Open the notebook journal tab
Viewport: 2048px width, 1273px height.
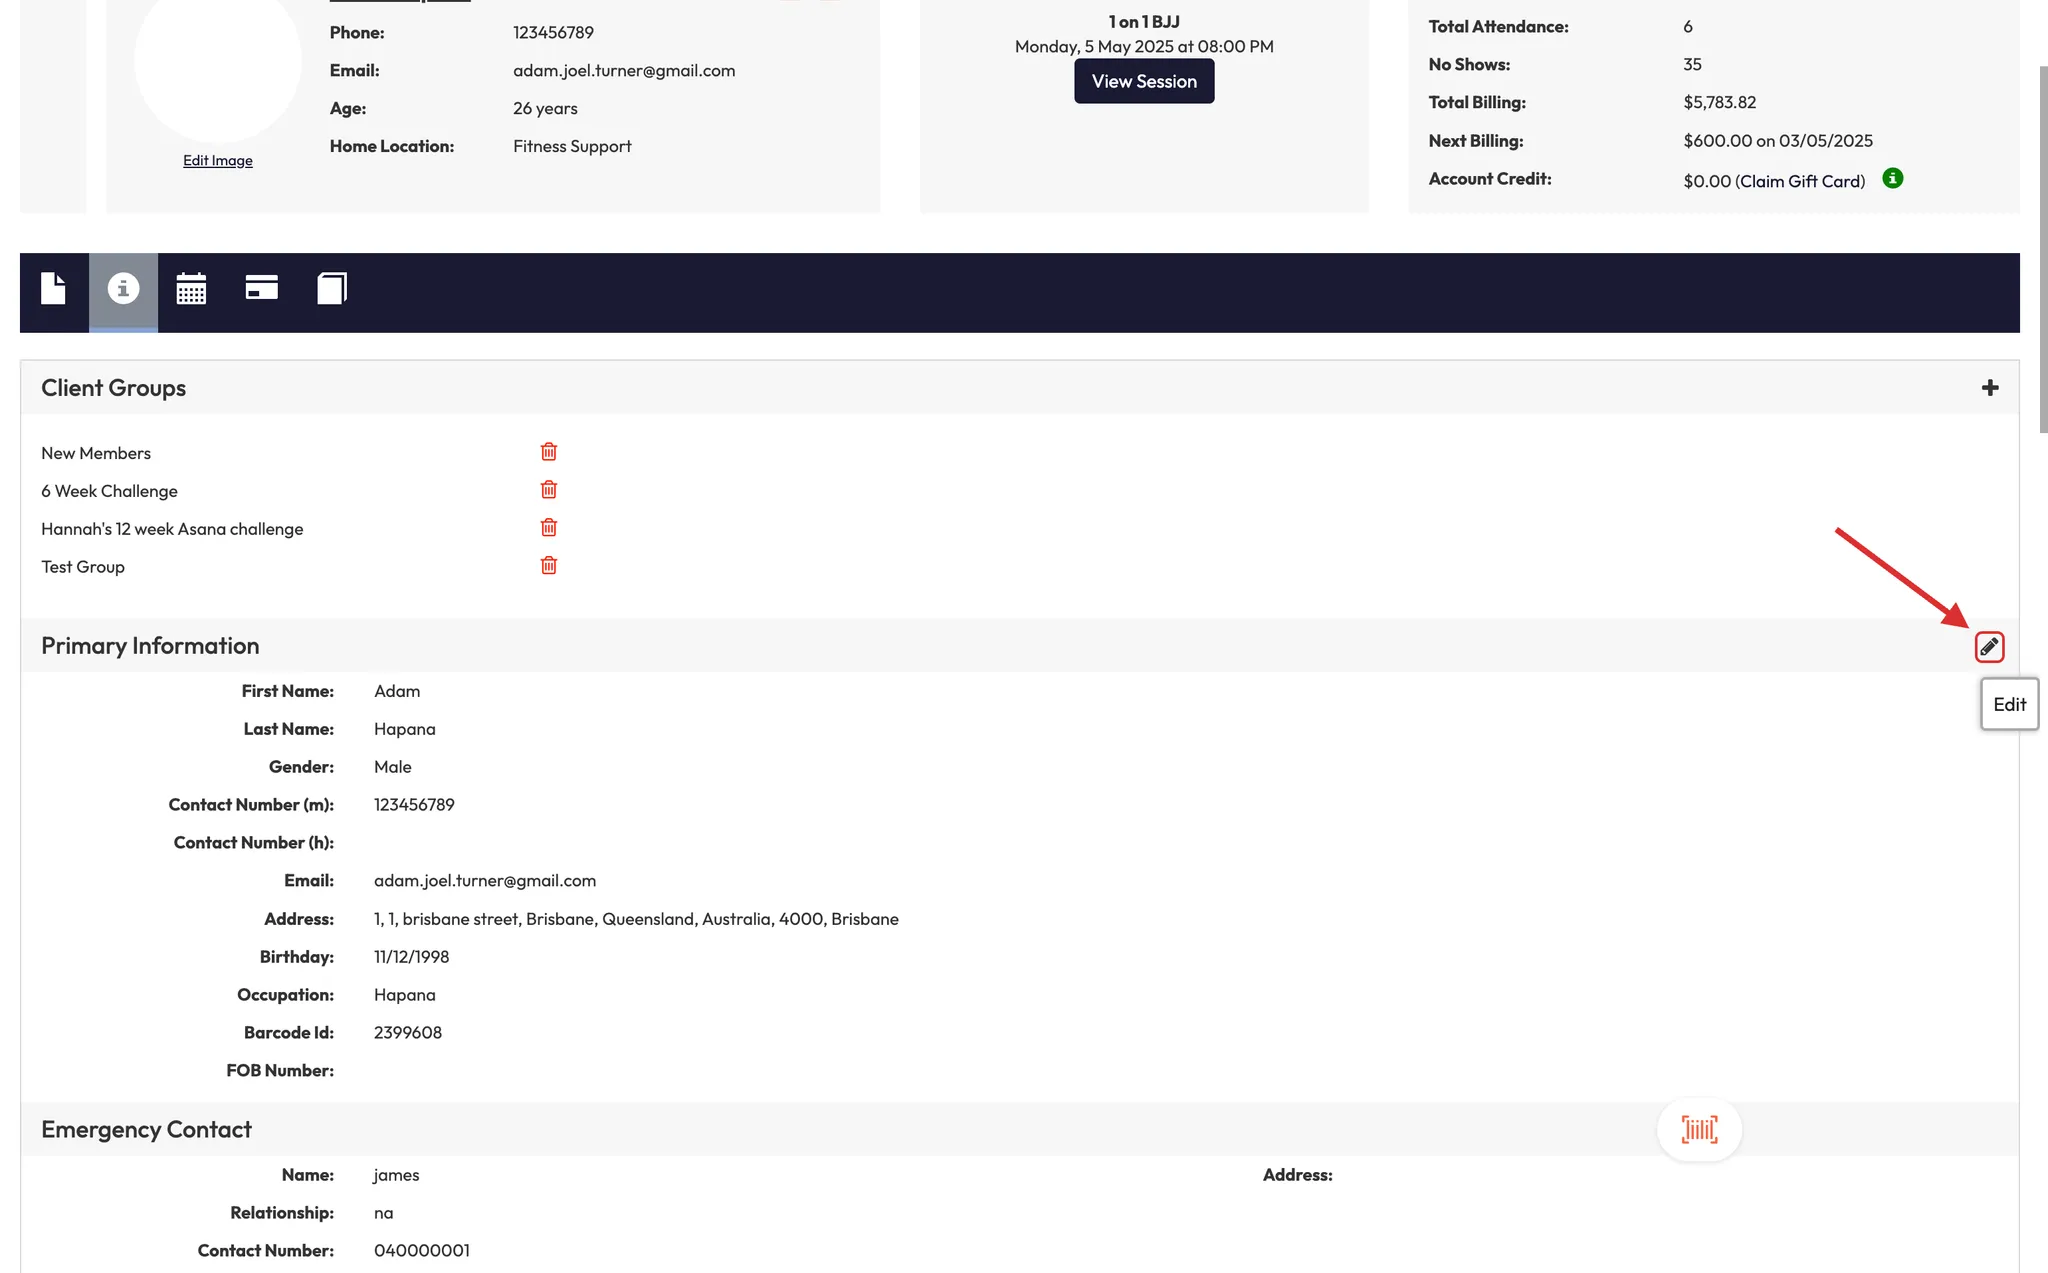click(332, 289)
